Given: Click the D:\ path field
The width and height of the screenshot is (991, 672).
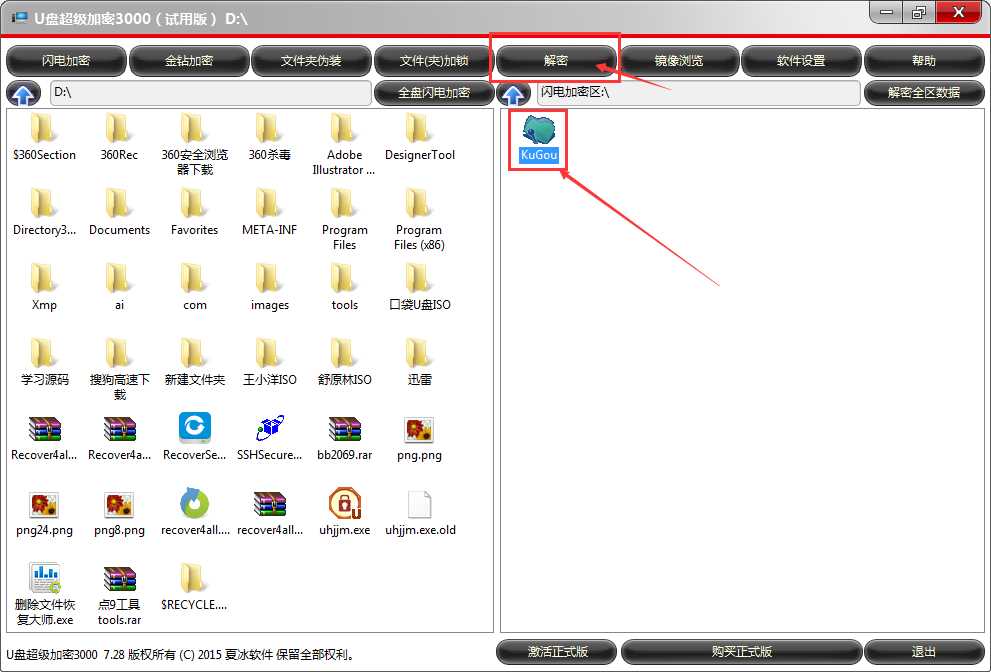Looking at the screenshot, I should 210,93.
